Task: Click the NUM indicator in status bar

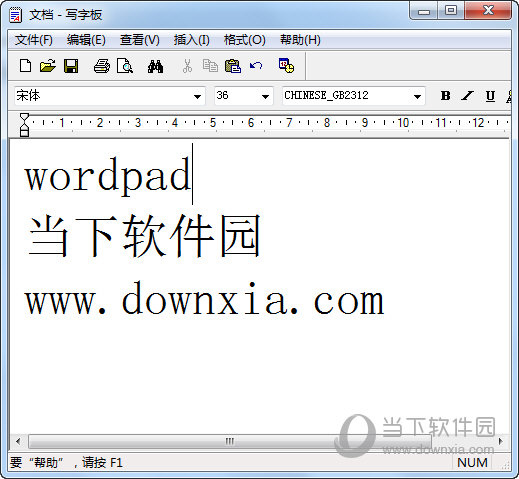Action: (x=472, y=463)
